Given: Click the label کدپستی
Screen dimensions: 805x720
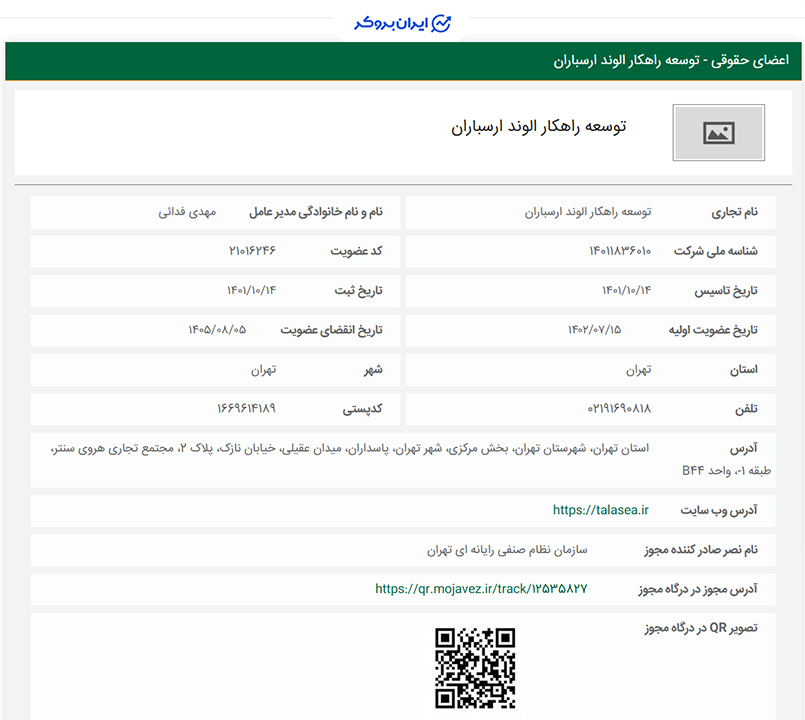Looking at the screenshot, I should click(x=362, y=409).
